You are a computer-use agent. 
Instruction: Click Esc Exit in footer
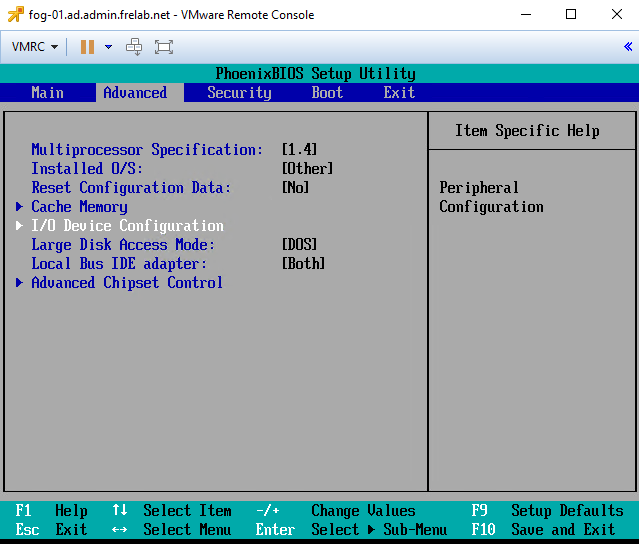[x=51, y=530]
